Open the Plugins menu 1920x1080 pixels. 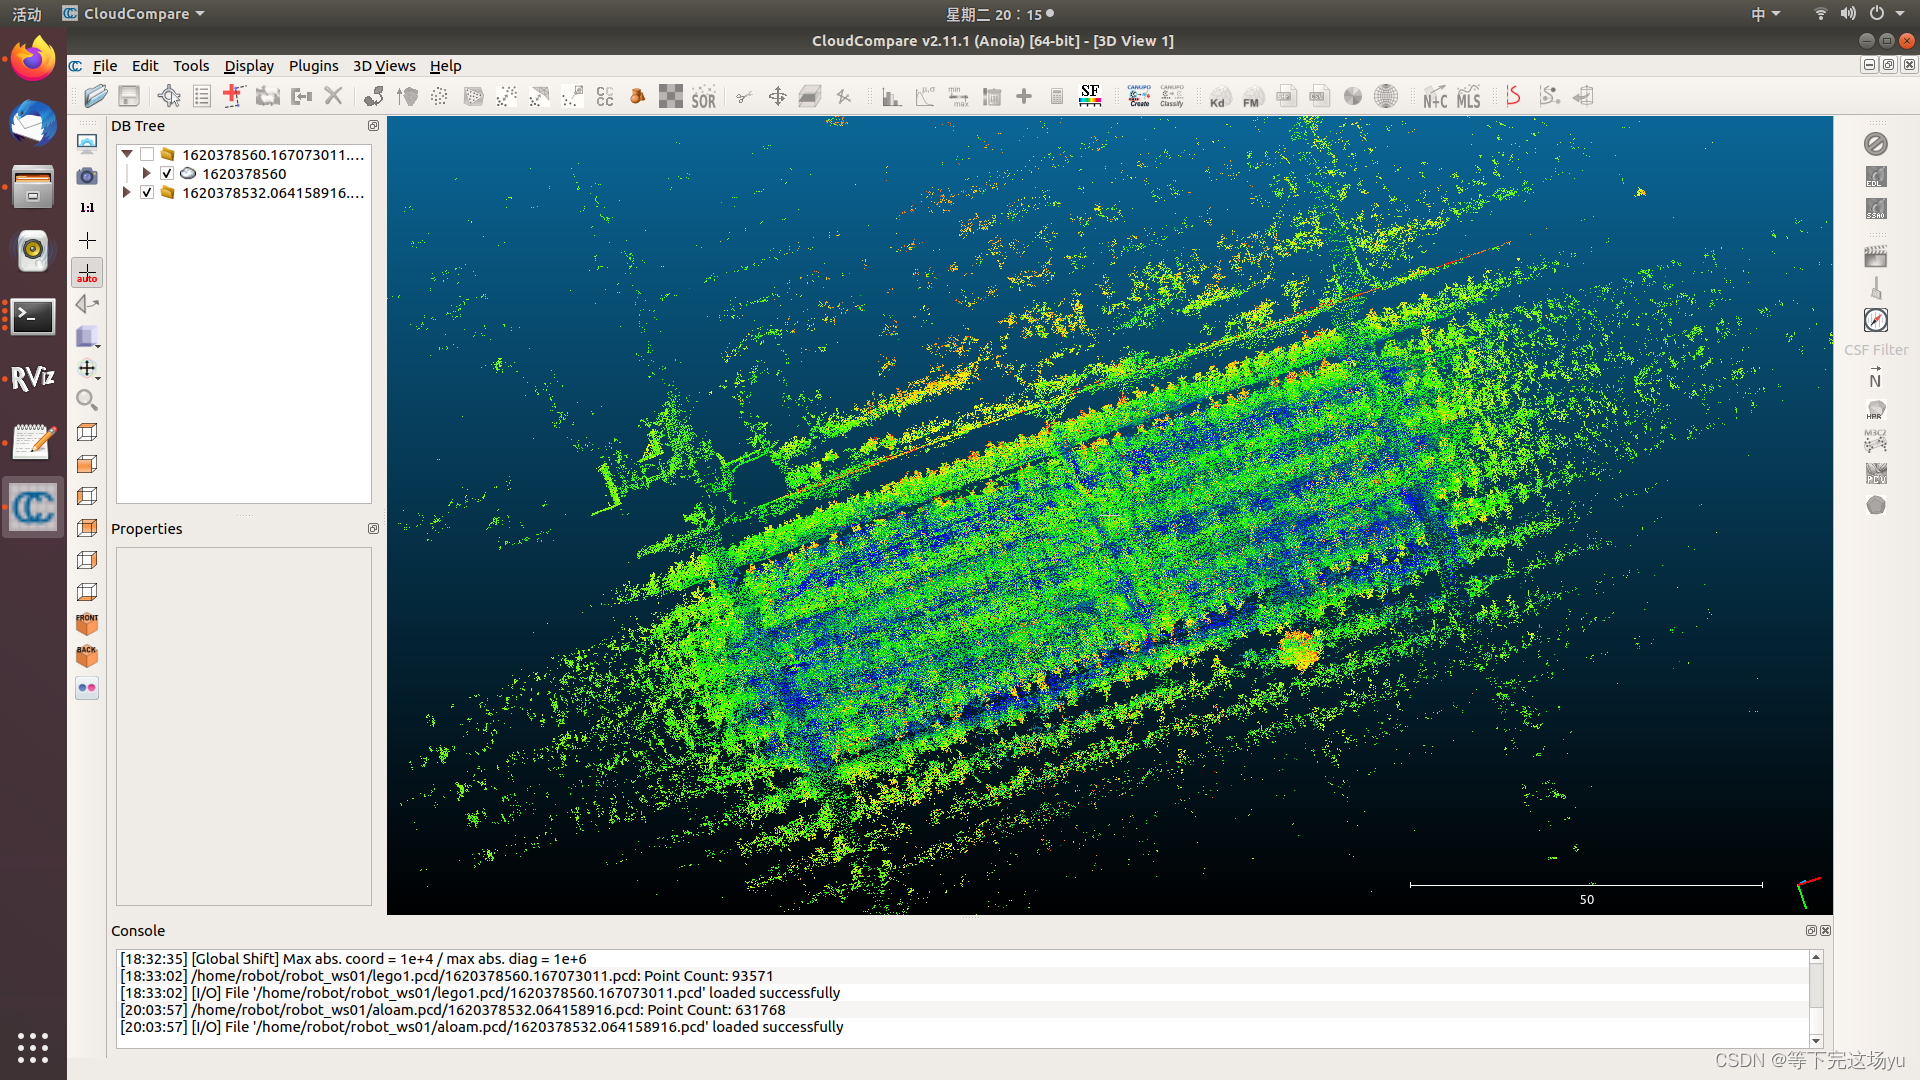coord(313,66)
